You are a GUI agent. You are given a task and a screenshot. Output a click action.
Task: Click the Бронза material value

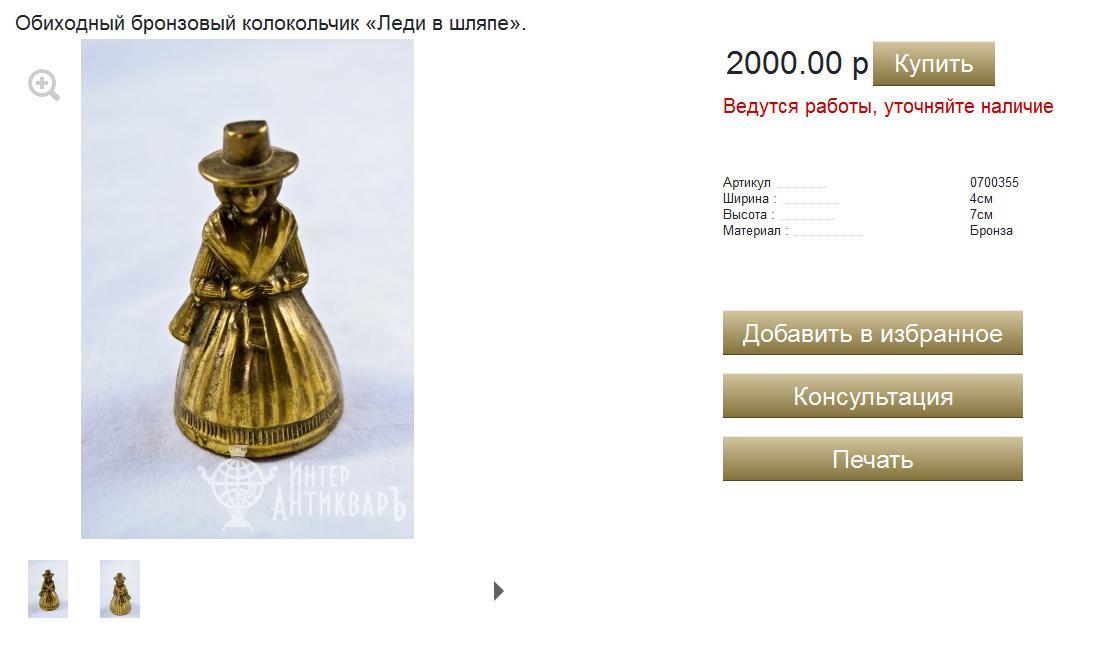coord(991,231)
